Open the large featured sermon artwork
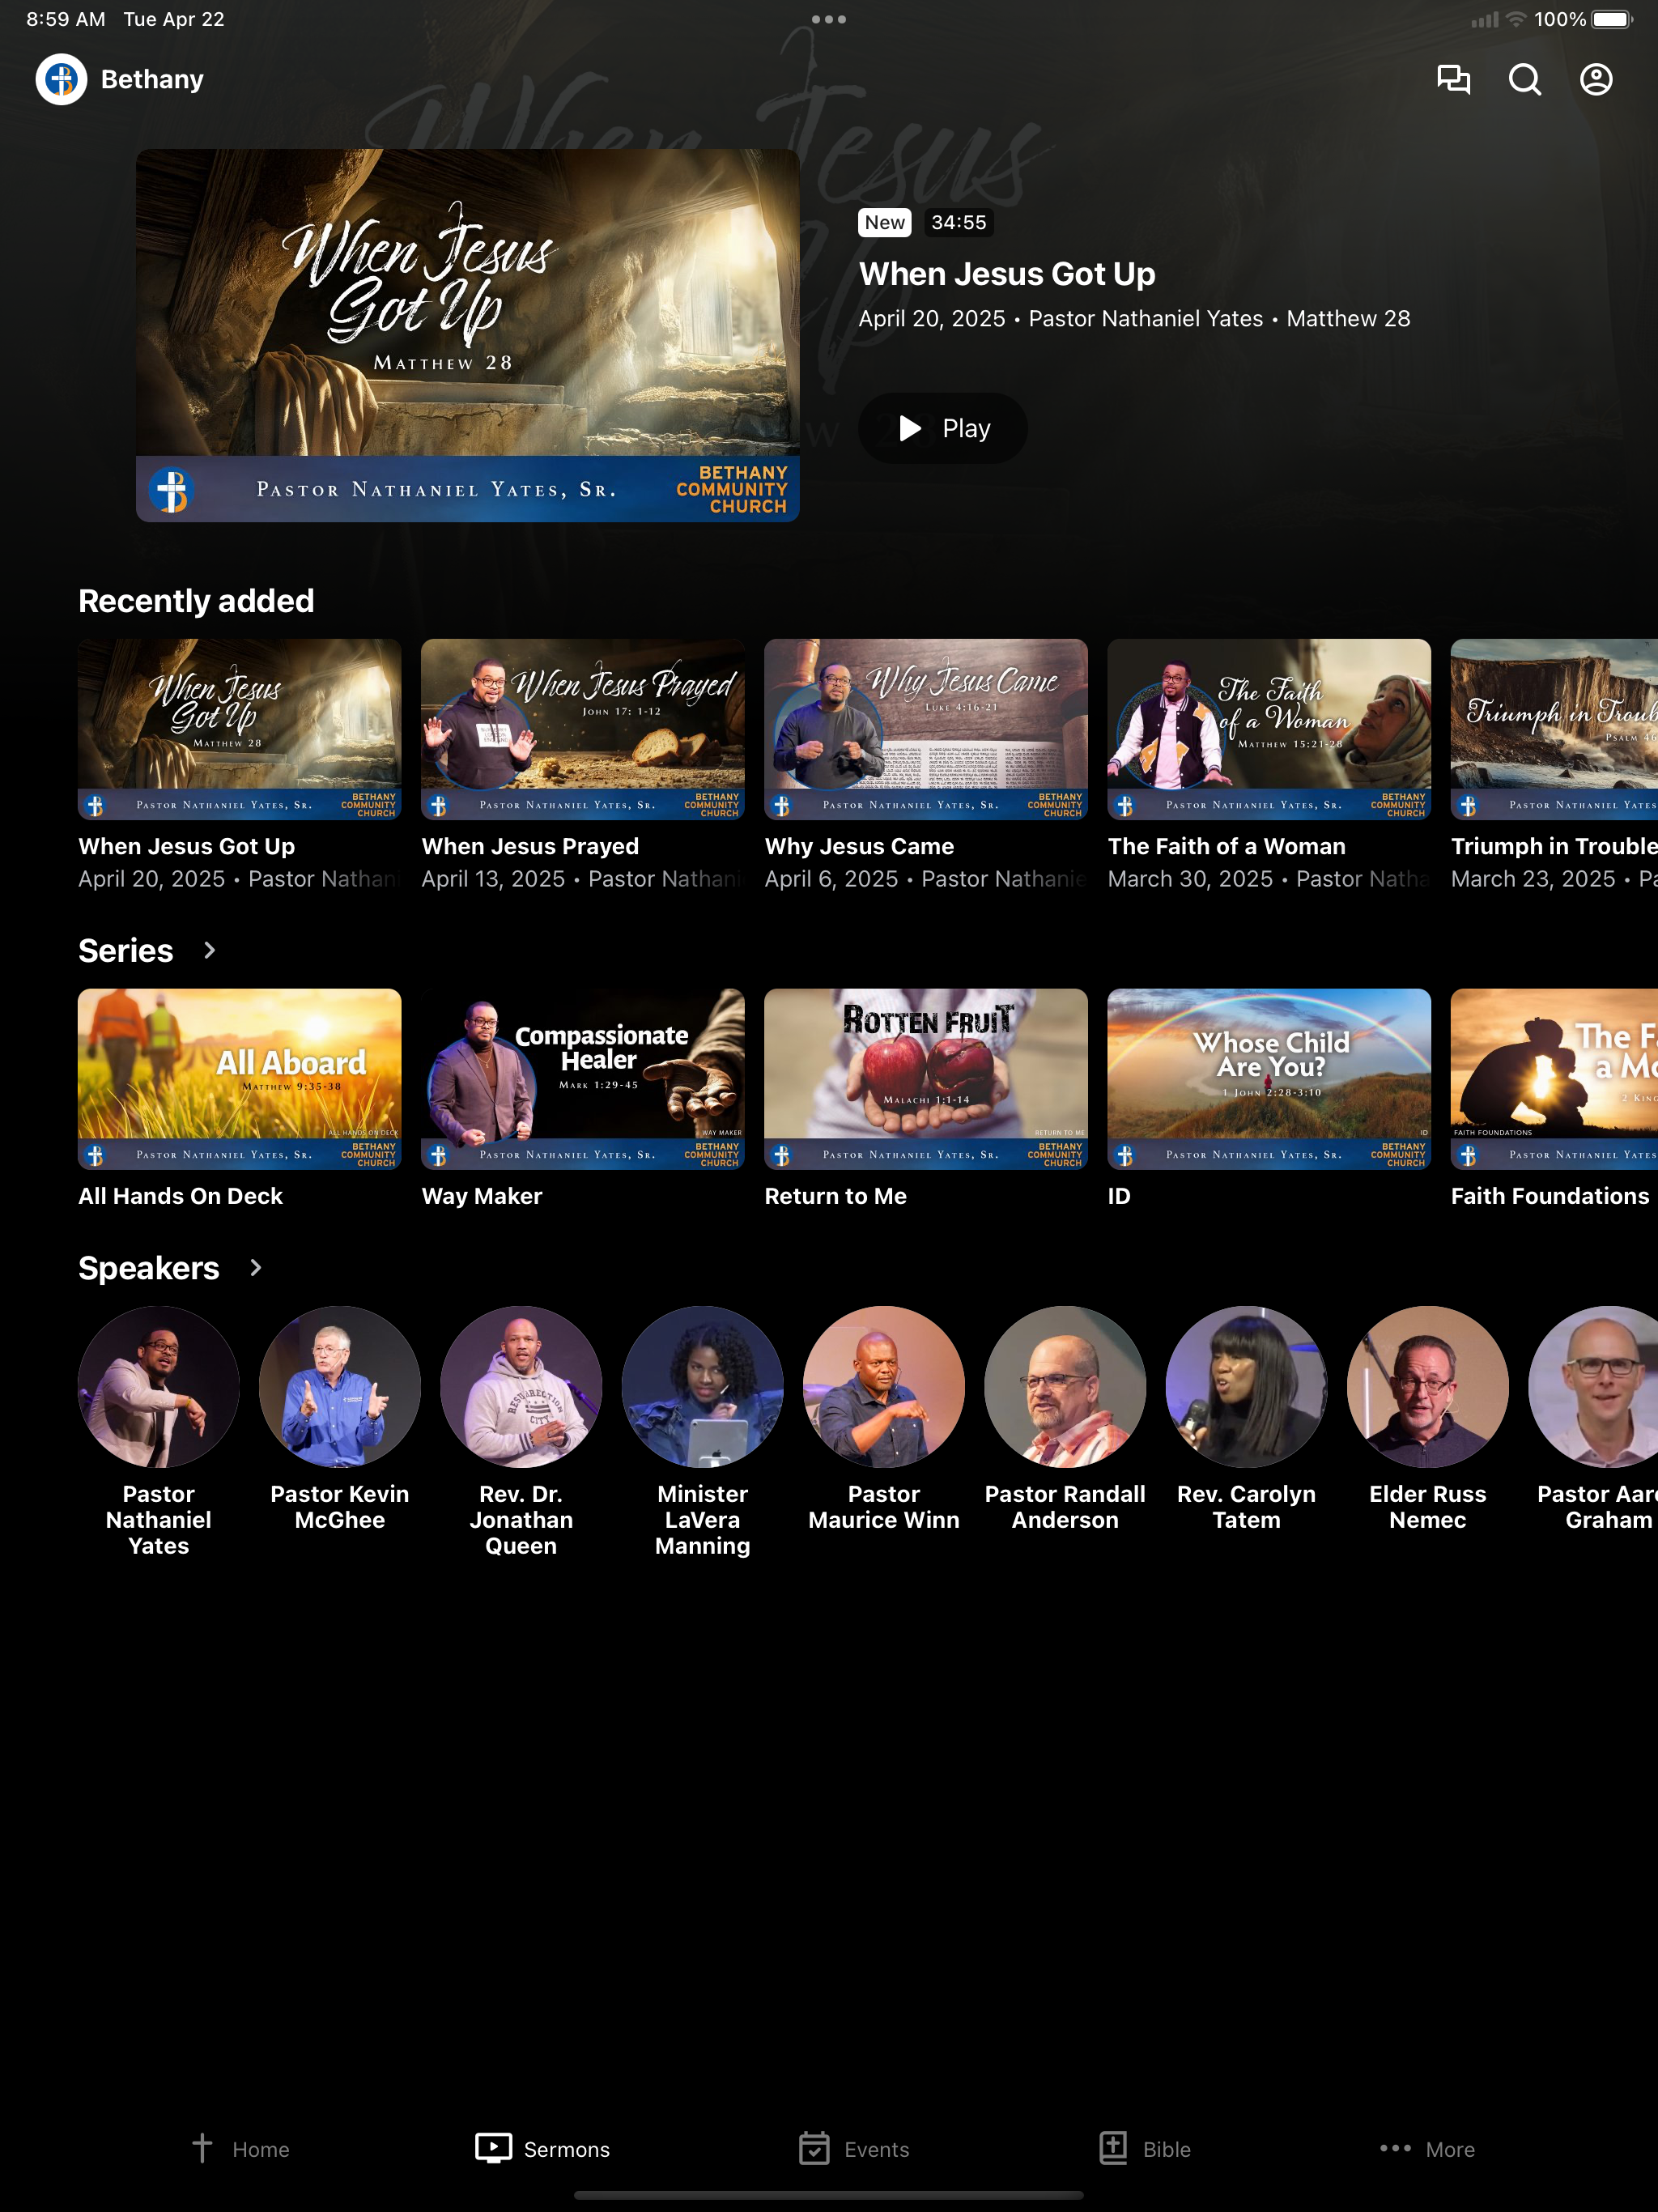 468,335
